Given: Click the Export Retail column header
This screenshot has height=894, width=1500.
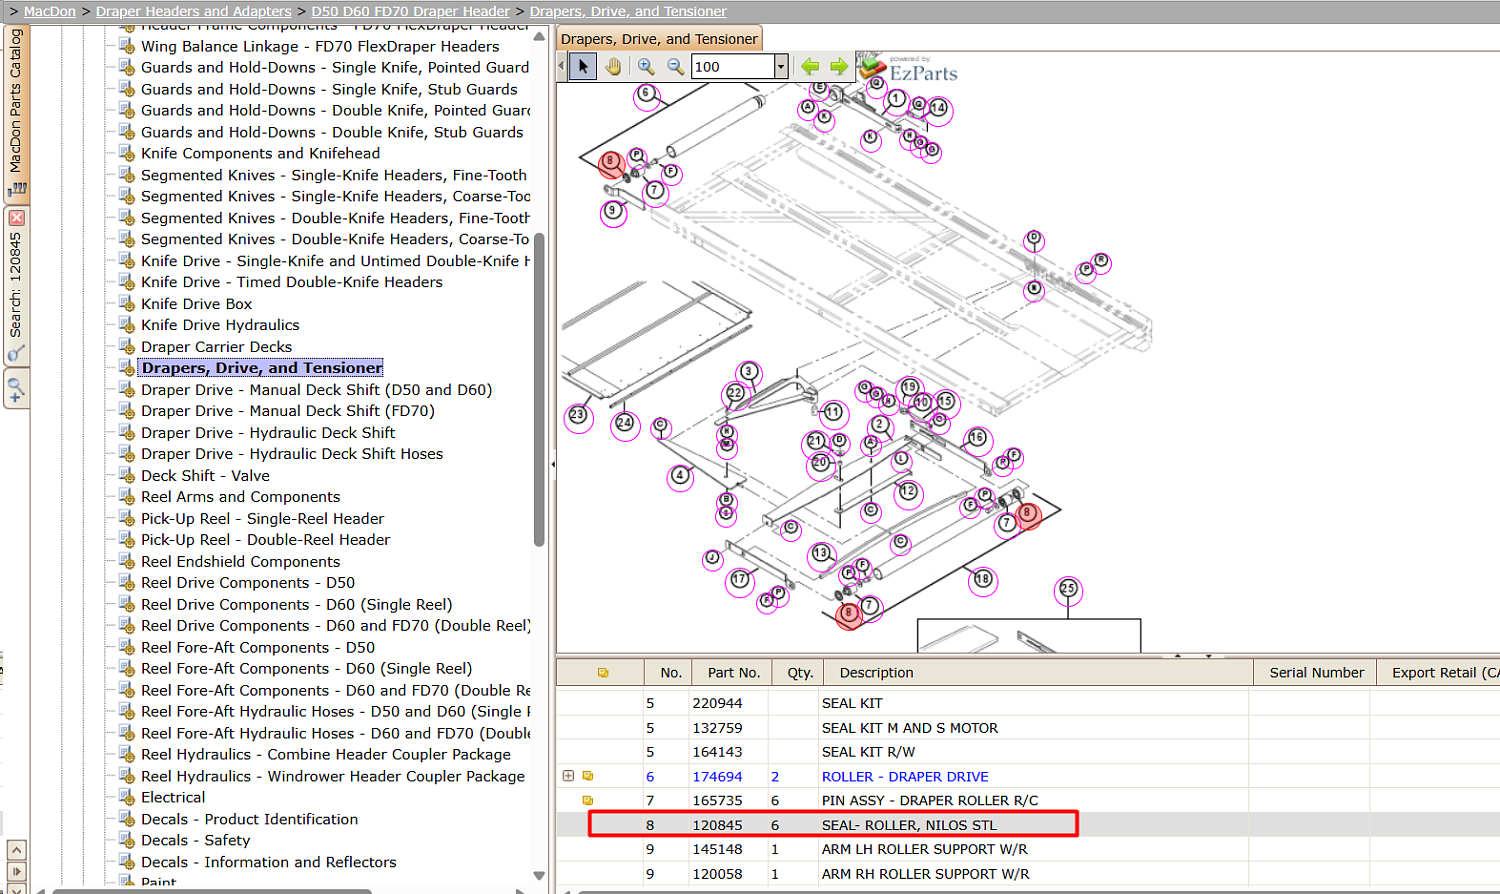Looking at the screenshot, I should point(1438,673).
